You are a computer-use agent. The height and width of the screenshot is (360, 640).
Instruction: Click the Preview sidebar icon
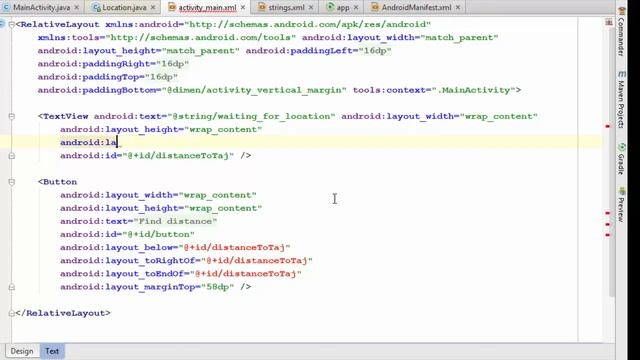[622, 191]
